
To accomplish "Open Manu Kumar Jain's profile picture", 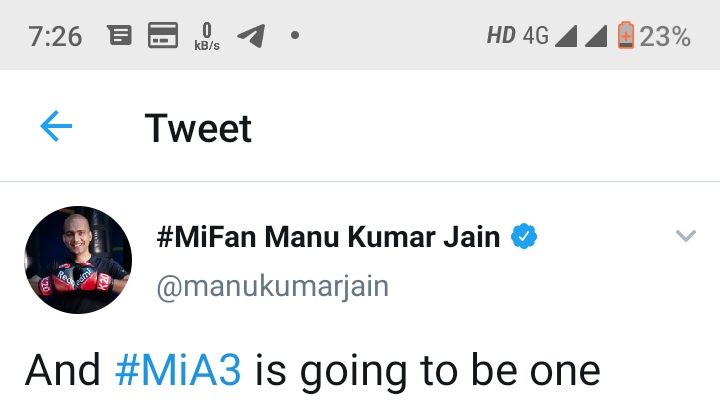I will pyautogui.click(x=78, y=260).
